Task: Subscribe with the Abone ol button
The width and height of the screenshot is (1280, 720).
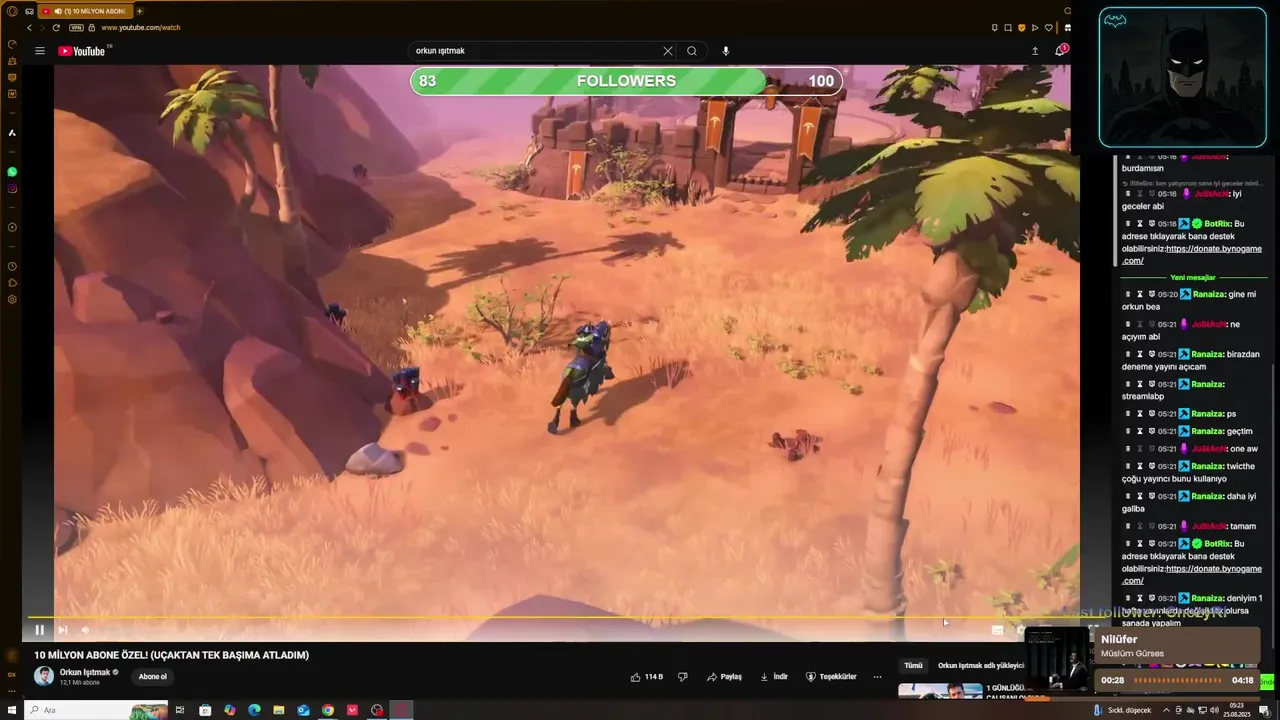Action: click(x=153, y=677)
